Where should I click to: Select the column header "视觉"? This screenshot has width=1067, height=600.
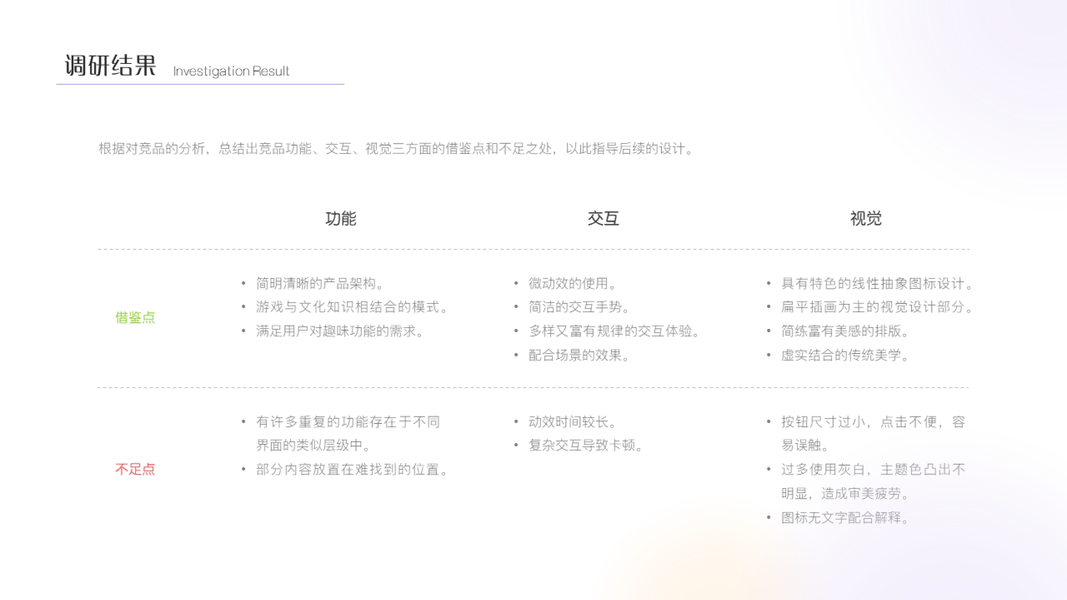866,218
